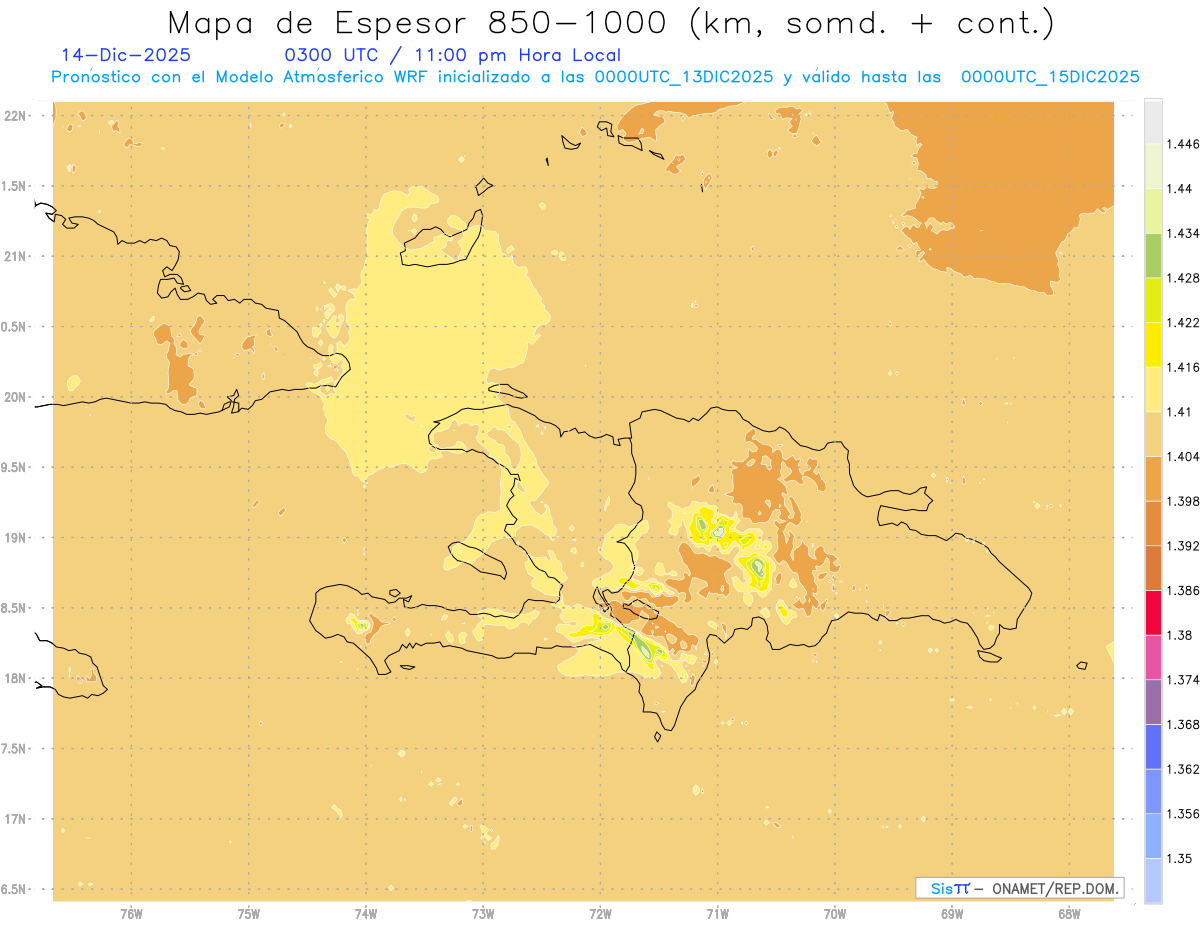The image size is (1200, 927).
Task: Pick the red swatch between 1.38 and 1.386
Action: pyautogui.click(x=1153, y=612)
